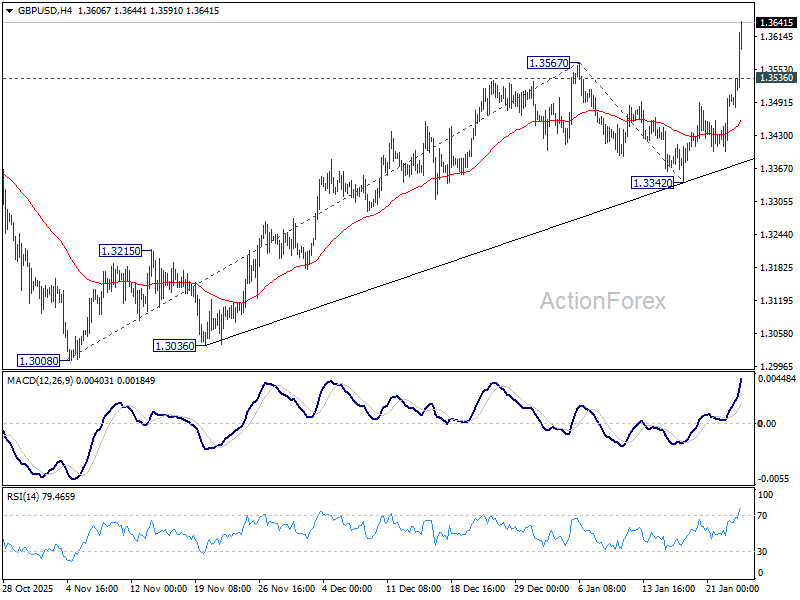Click the ActionForex watermark text
800x600 pixels.
point(604,297)
